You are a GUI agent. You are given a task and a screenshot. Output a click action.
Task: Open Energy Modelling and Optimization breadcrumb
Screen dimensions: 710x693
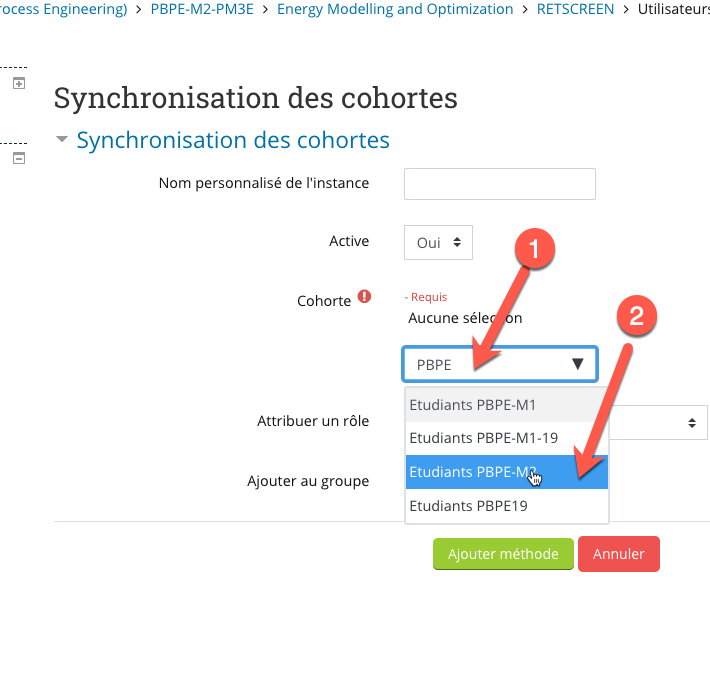click(395, 9)
